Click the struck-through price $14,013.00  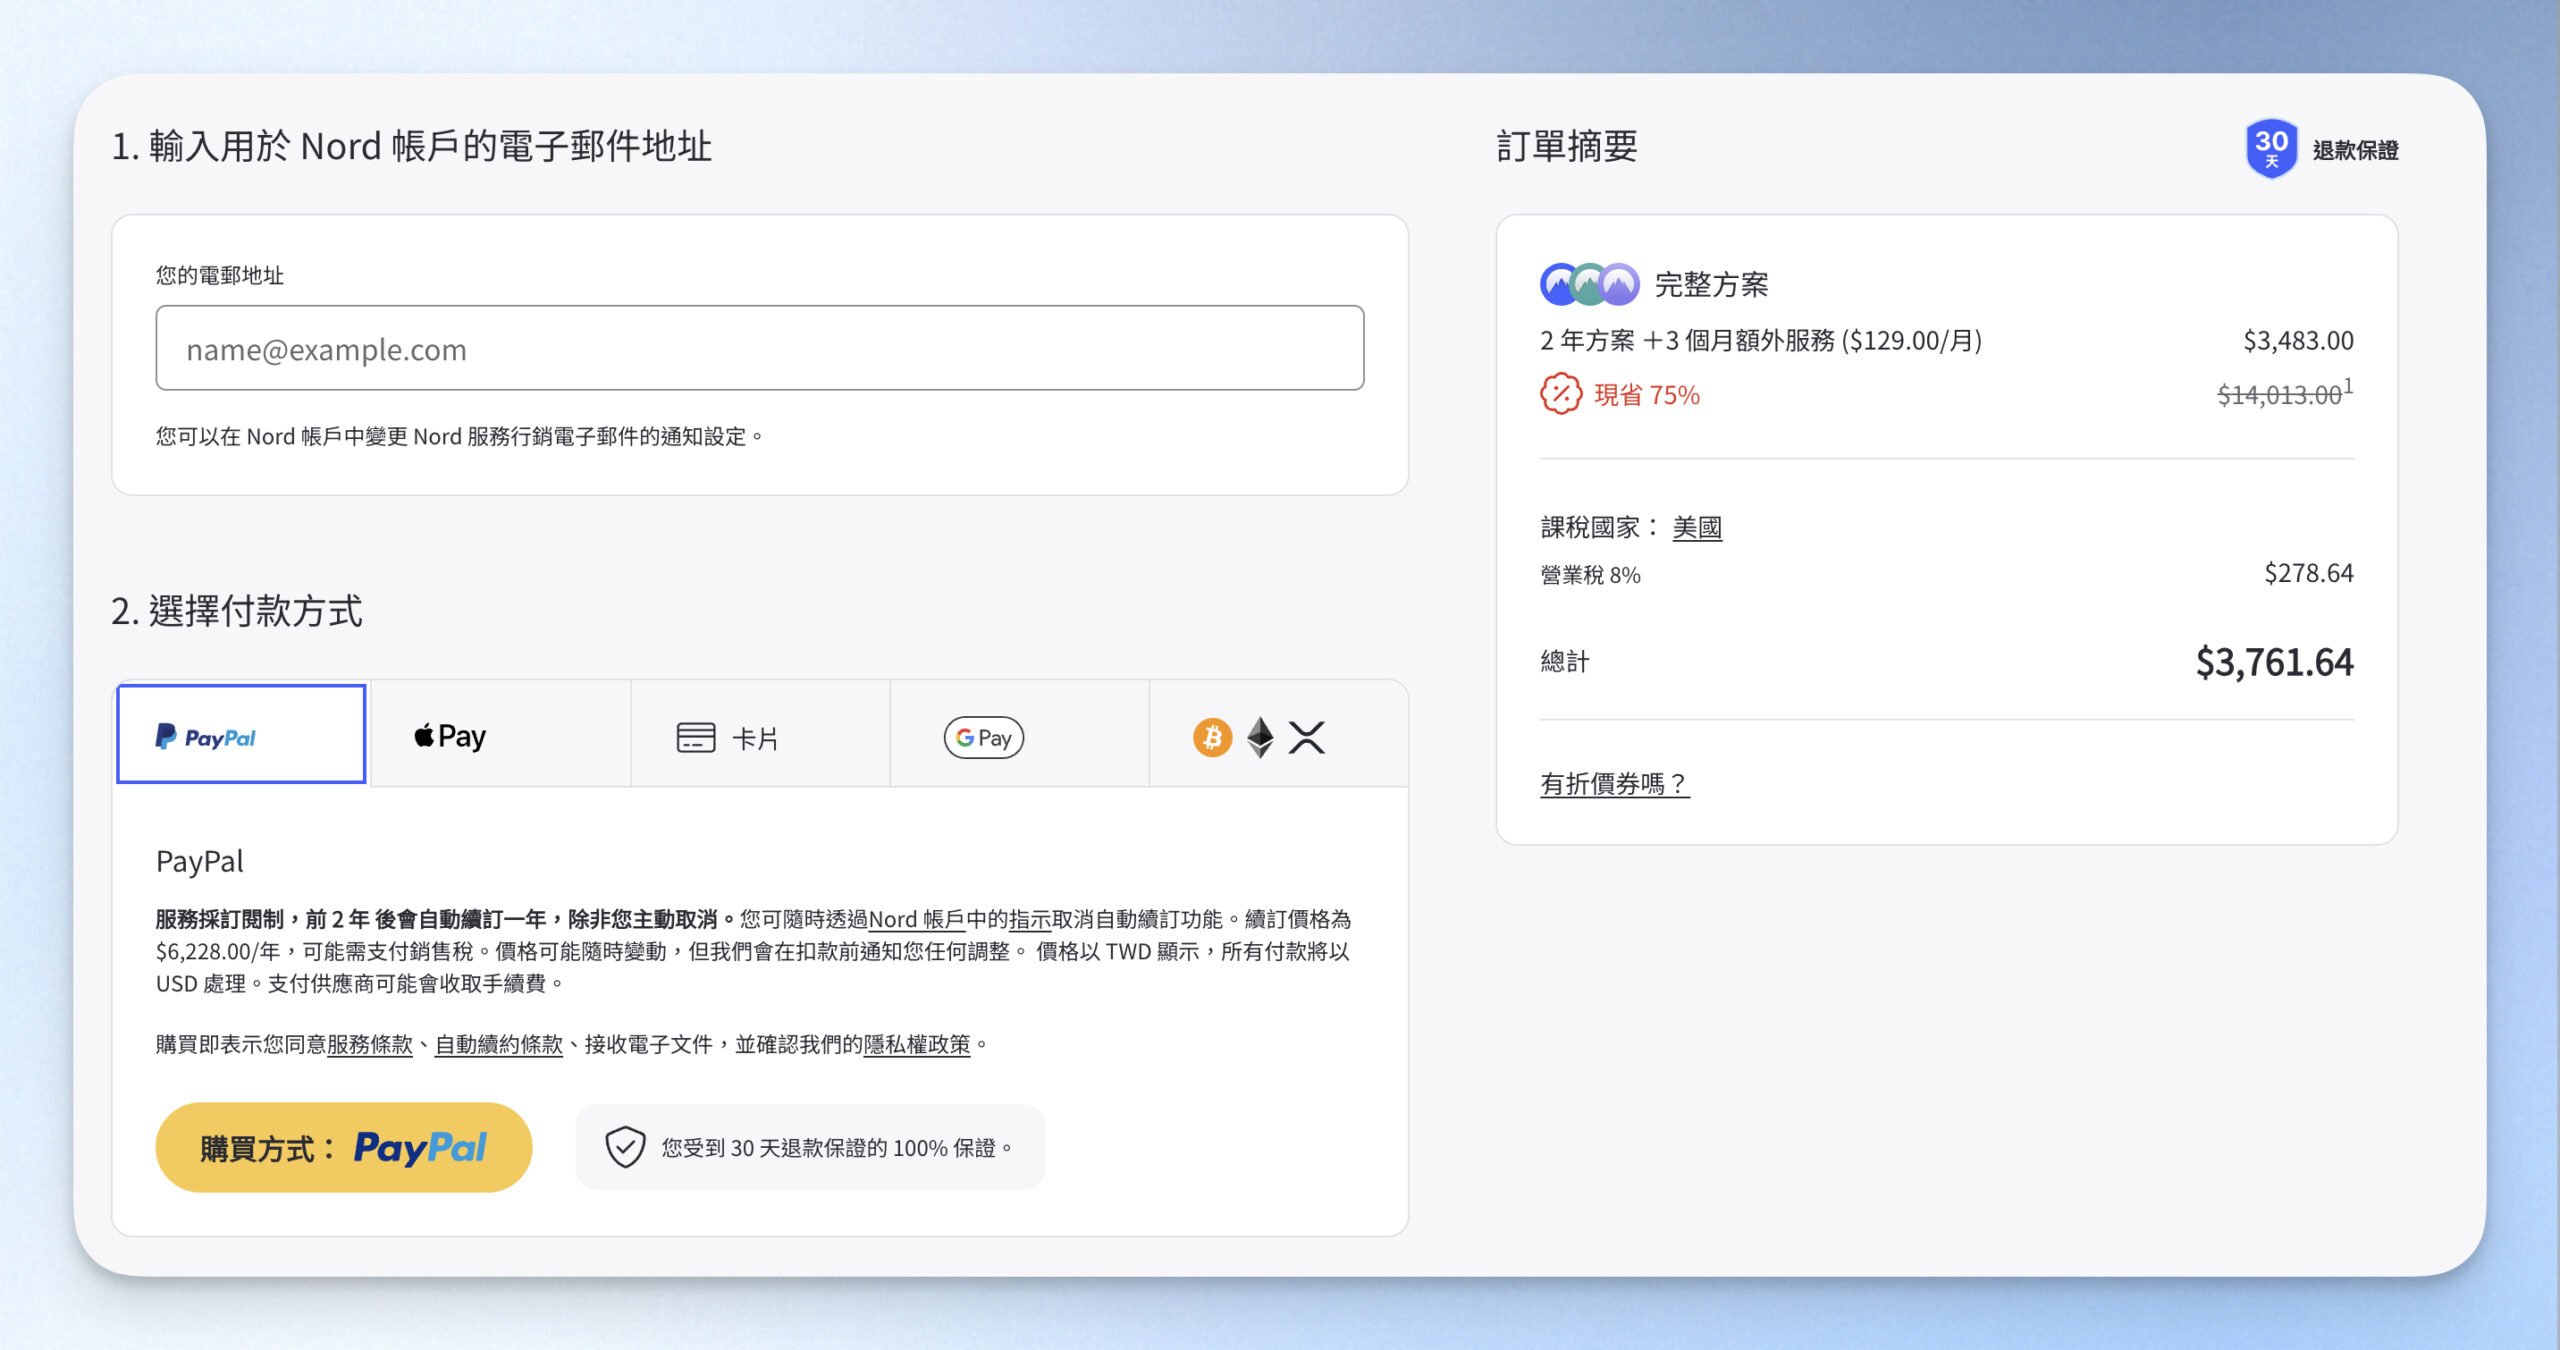tap(2280, 395)
